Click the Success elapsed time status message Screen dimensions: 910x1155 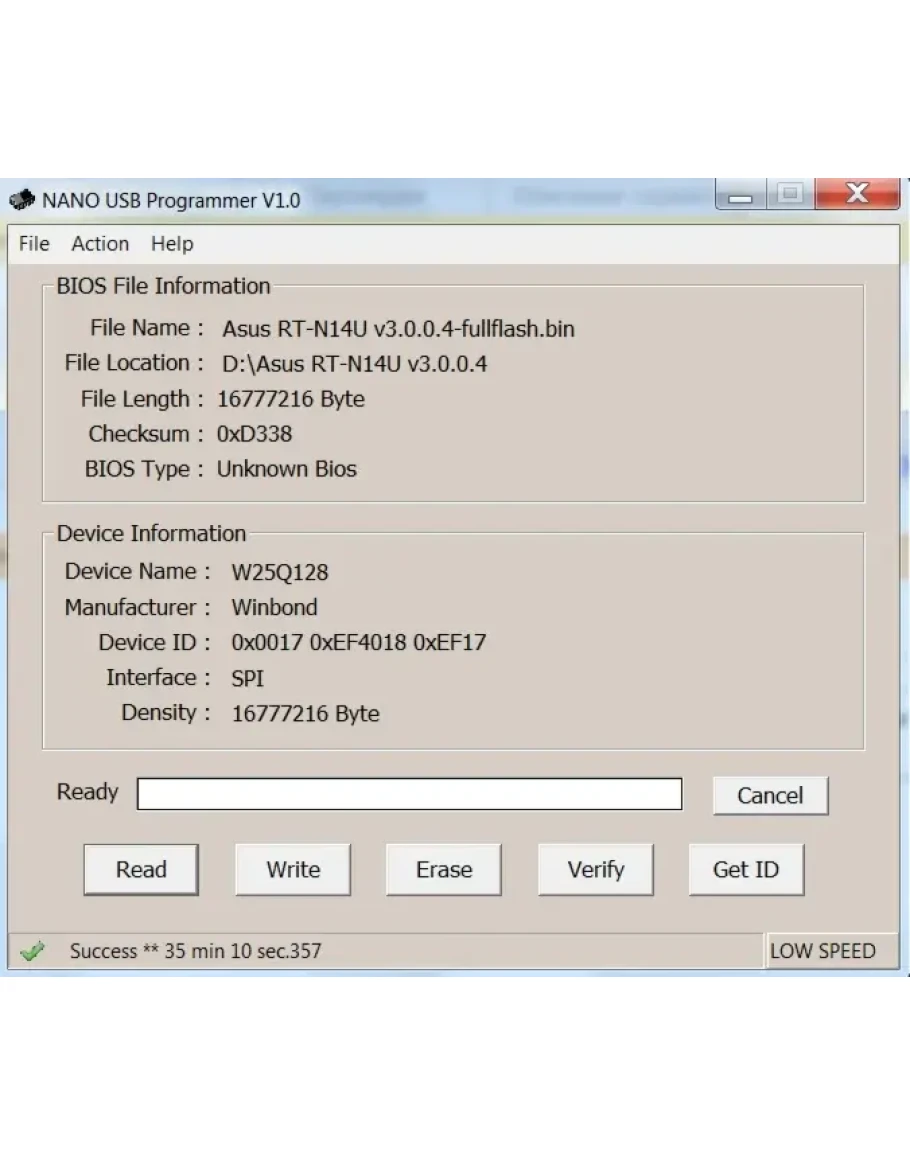point(195,951)
